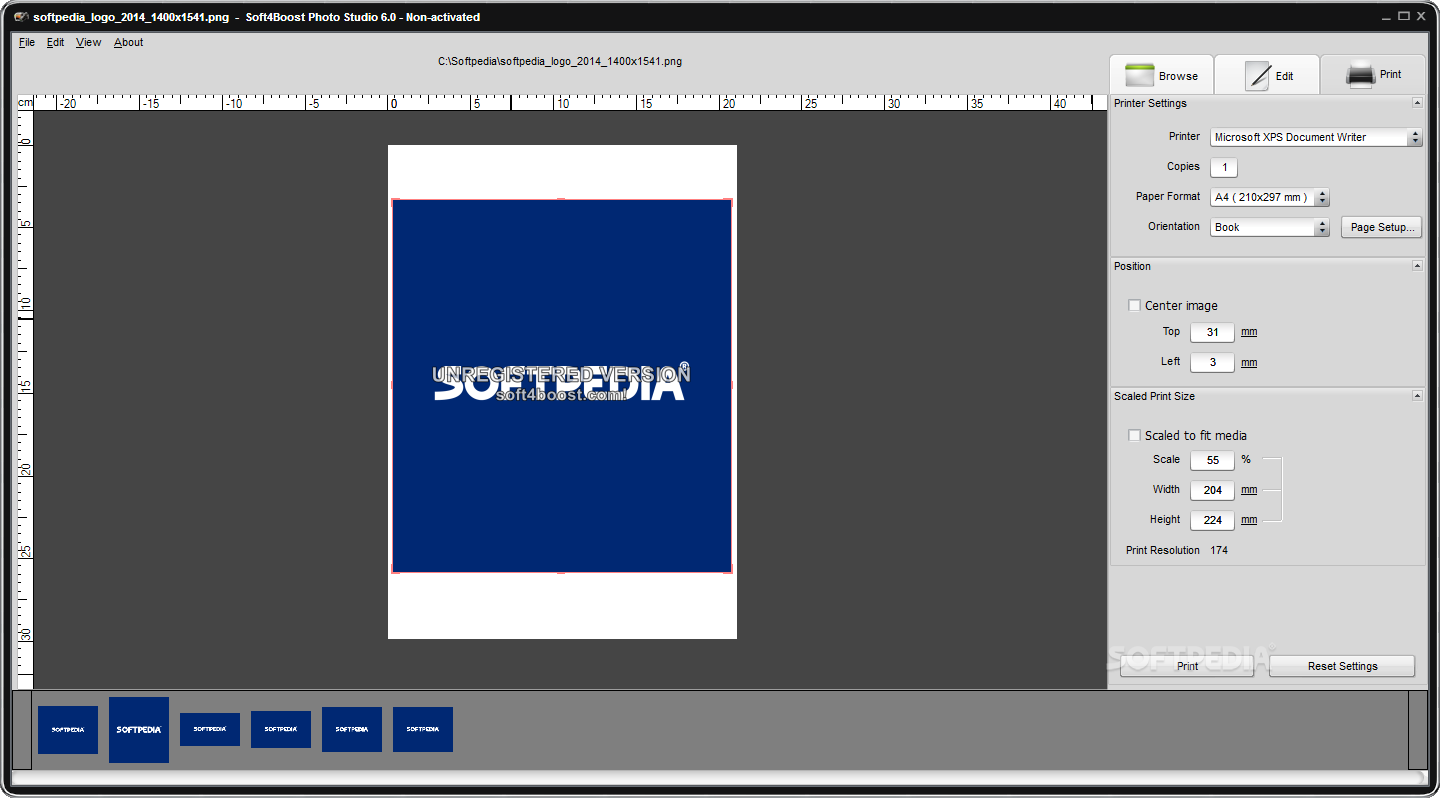The image size is (1440, 798).
Task: Click the Page Setup... button
Action: 1382,227
